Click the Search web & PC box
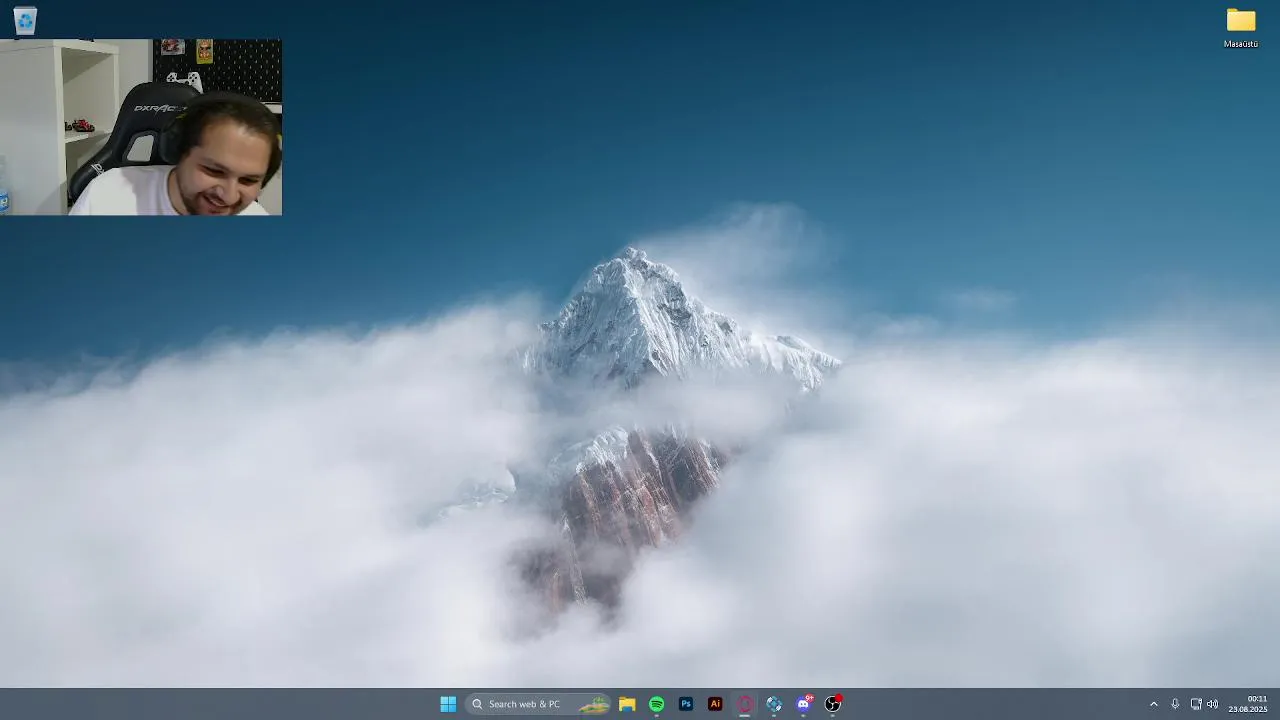This screenshot has height=720, width=1280. pos(539,704)
